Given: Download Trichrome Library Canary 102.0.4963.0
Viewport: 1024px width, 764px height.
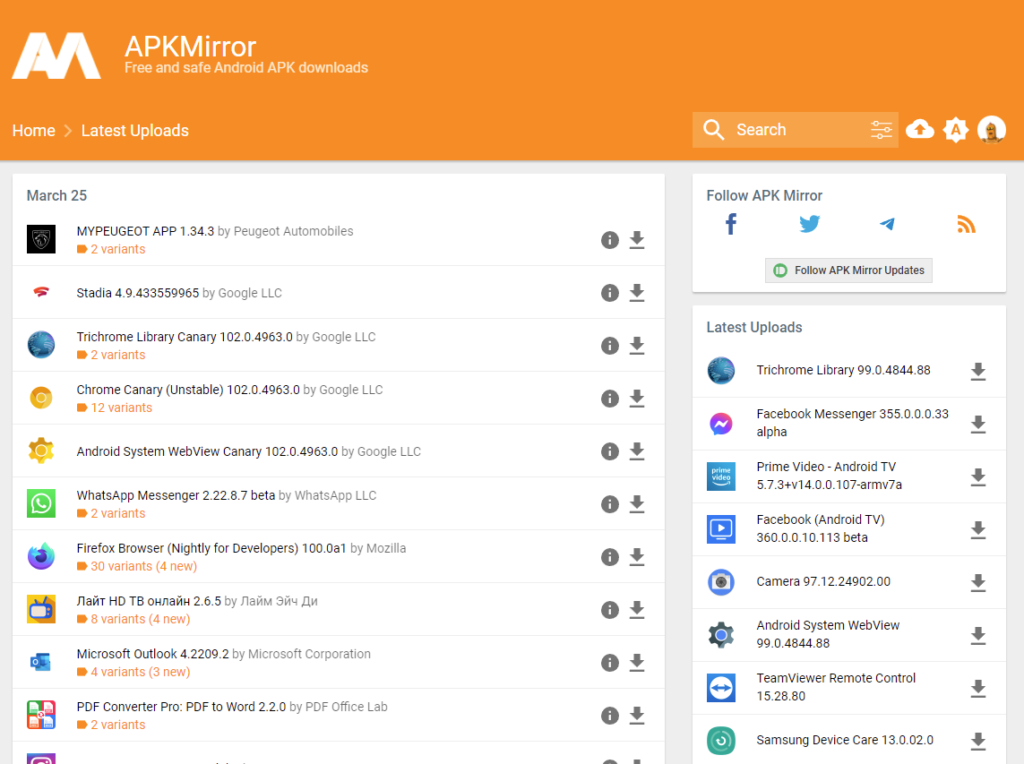Looking at the screenshot, I should coord(637,346).
